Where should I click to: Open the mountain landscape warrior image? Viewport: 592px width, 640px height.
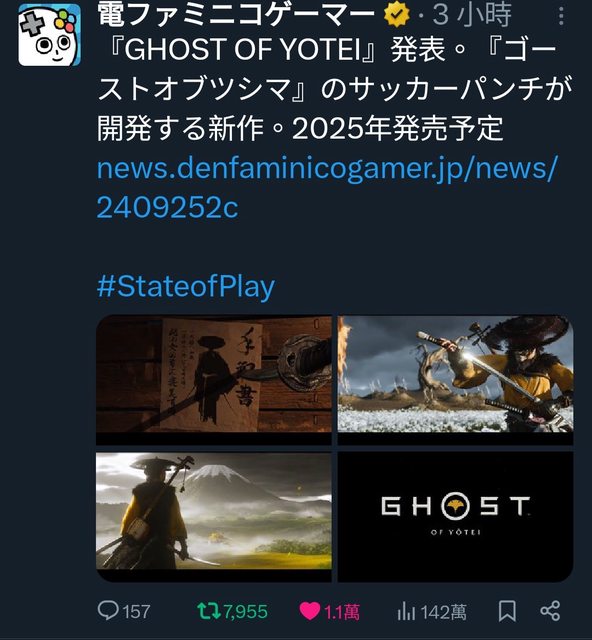point(214,517)
